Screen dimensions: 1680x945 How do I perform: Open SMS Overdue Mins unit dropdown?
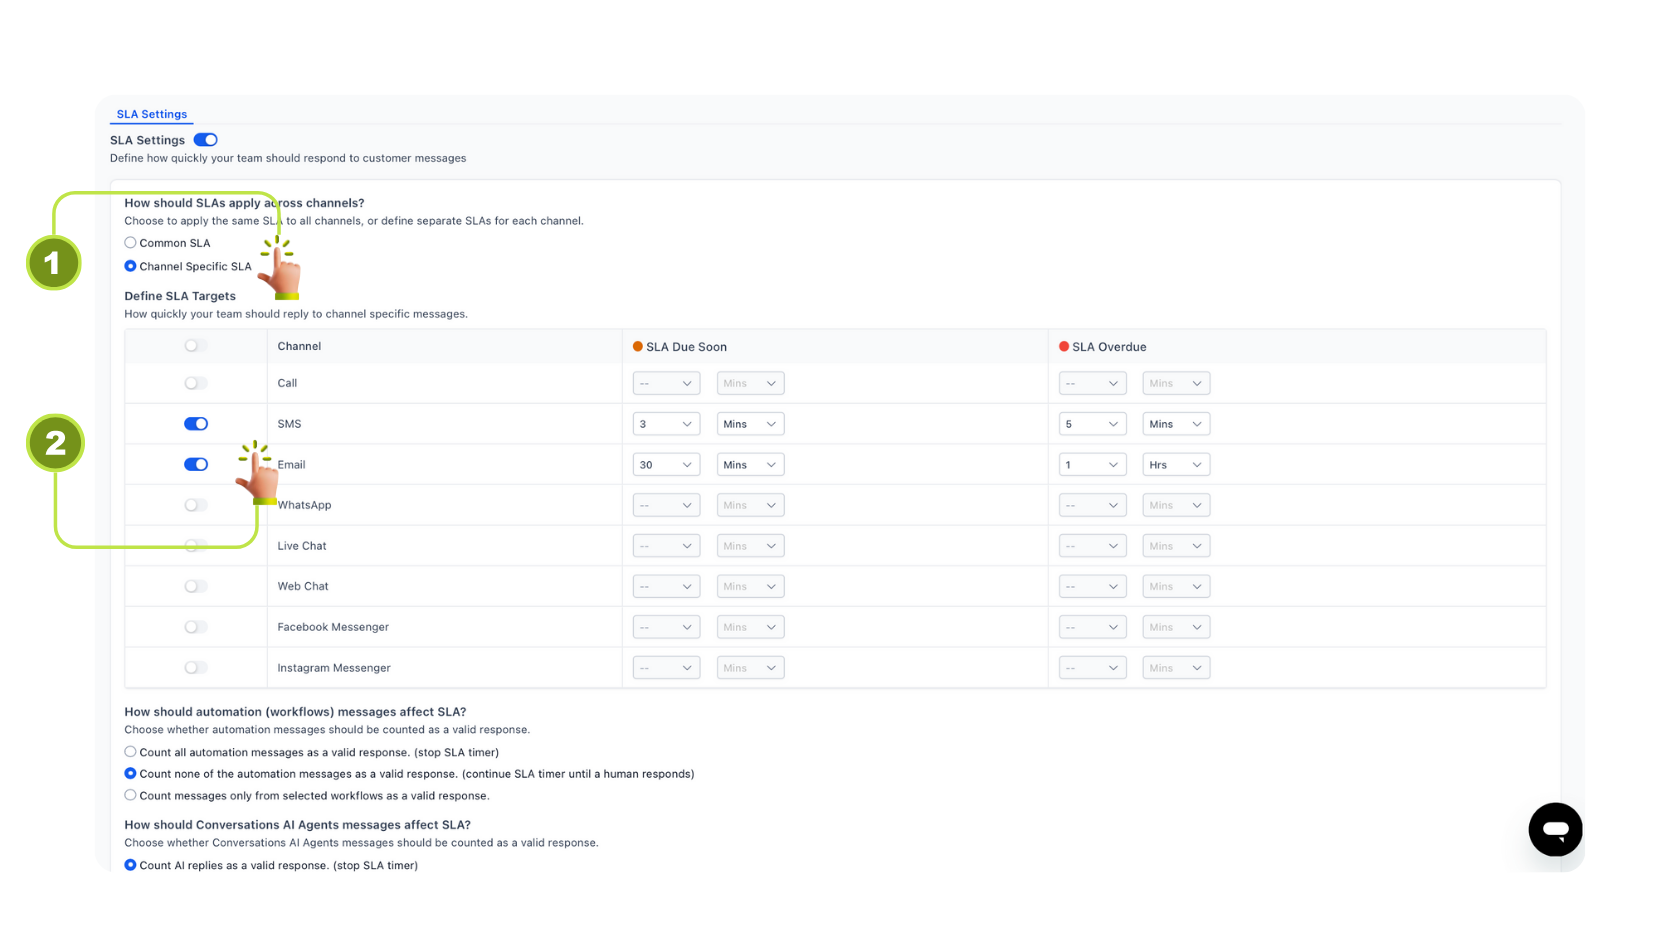(1176, 424)
